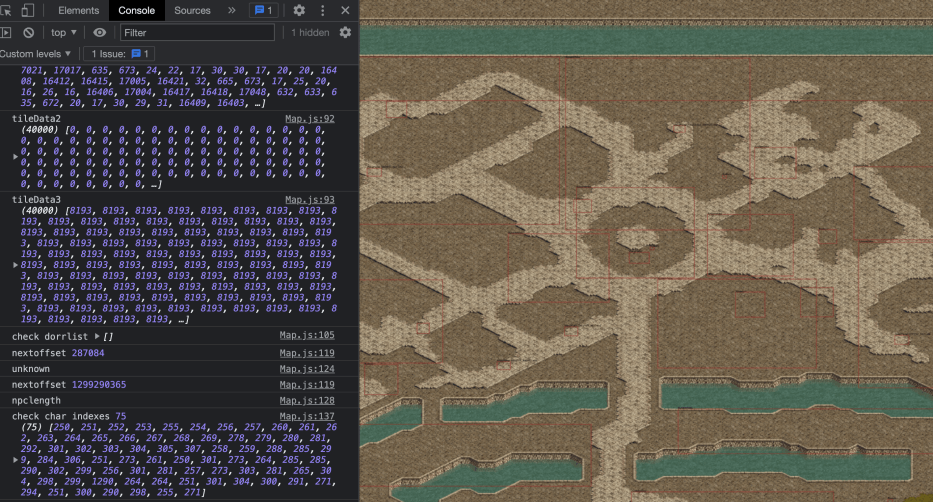
Task: Expand the check char indexes array
Action: tap(15, 460)
